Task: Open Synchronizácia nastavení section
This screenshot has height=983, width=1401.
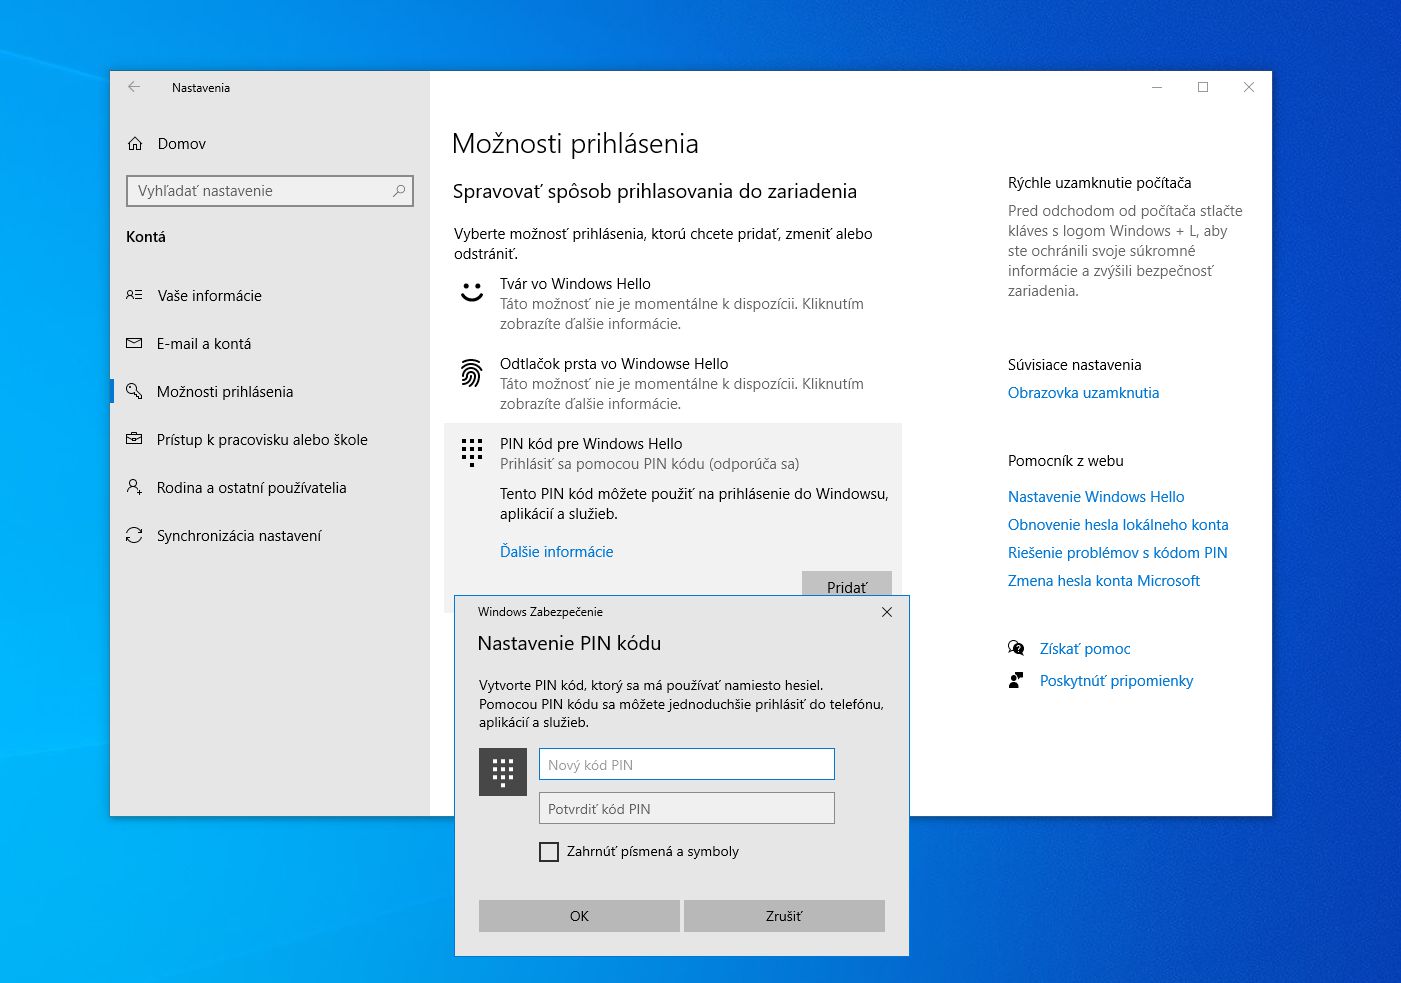Action: pyautogui.click(x=239, y=535)
